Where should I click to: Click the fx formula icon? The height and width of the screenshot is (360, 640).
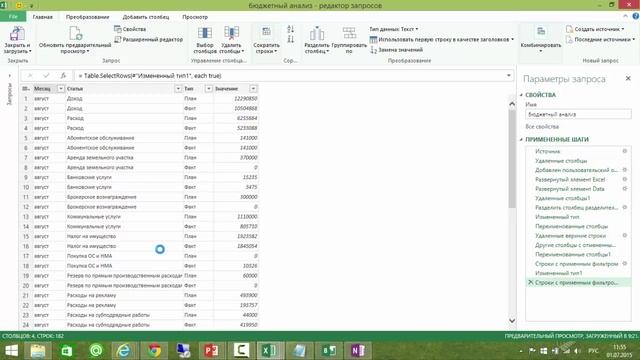pos(63,76)
